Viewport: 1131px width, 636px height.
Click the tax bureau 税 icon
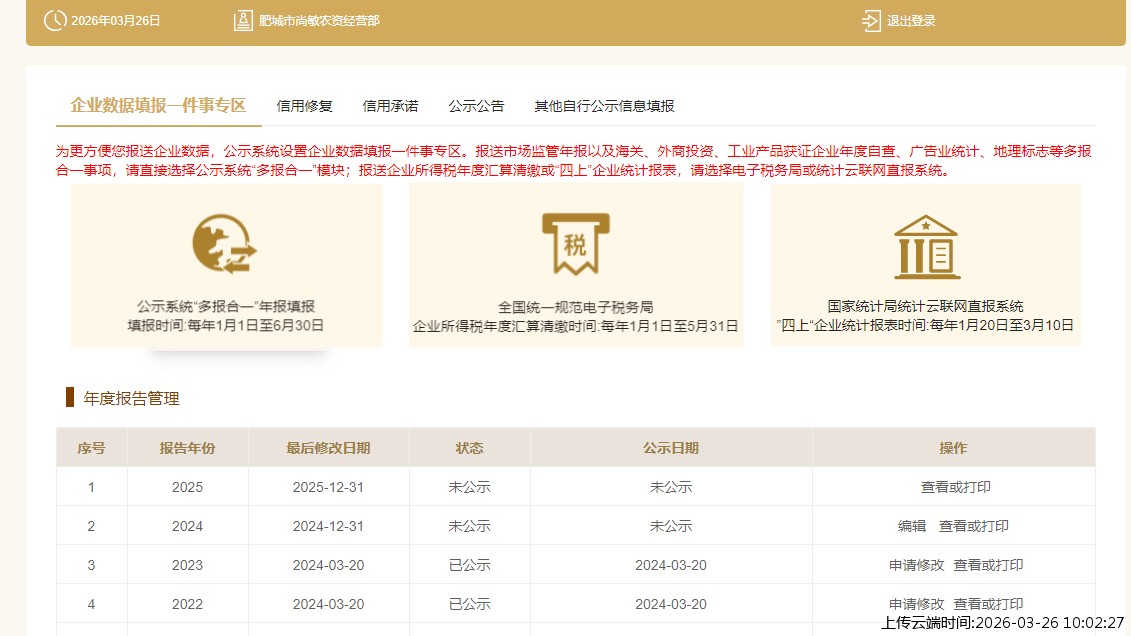(575, 243)
